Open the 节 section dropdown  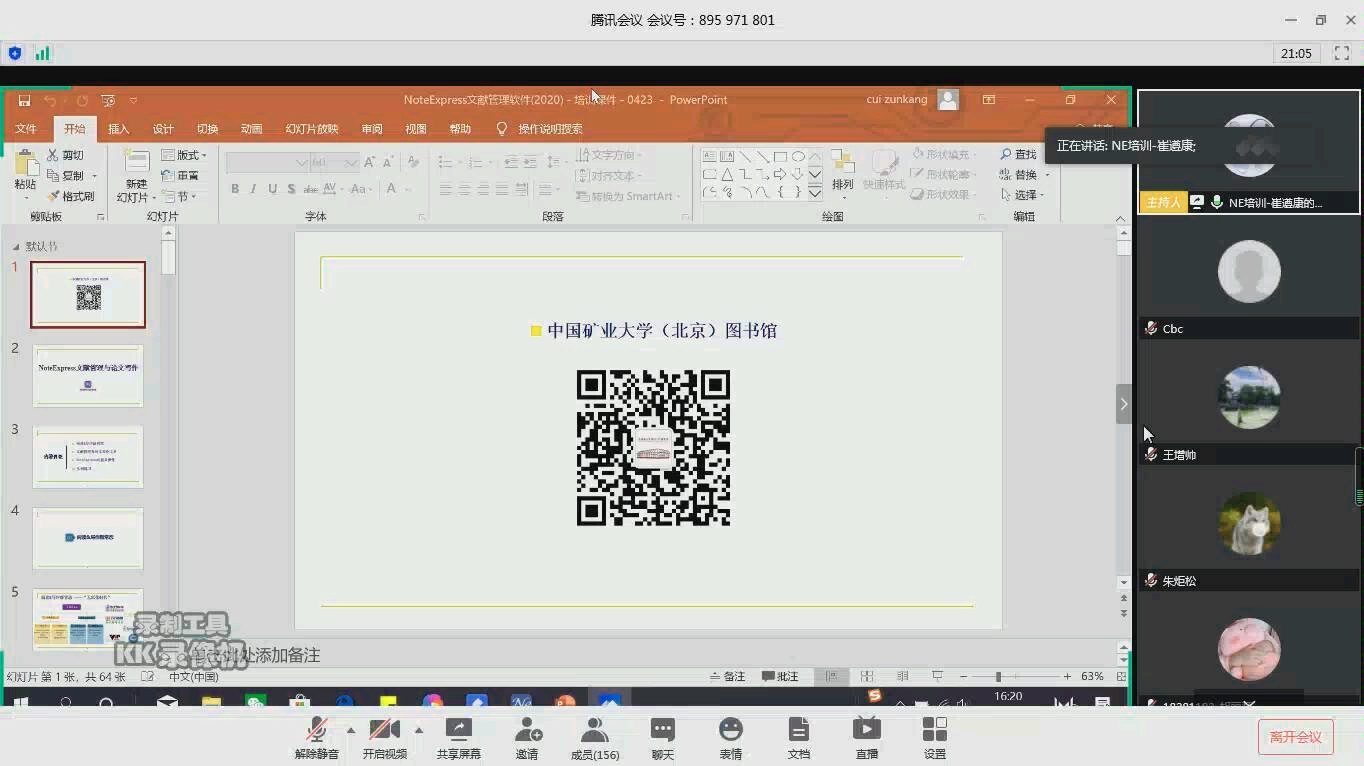tap(179, 196)
